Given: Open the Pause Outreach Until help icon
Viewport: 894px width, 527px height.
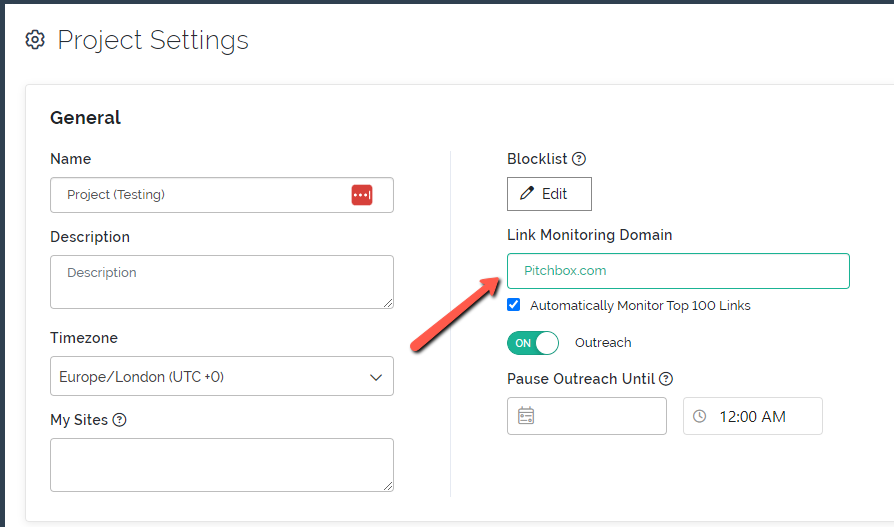Looking at the screenshot, I should click(x=666, y=379).
